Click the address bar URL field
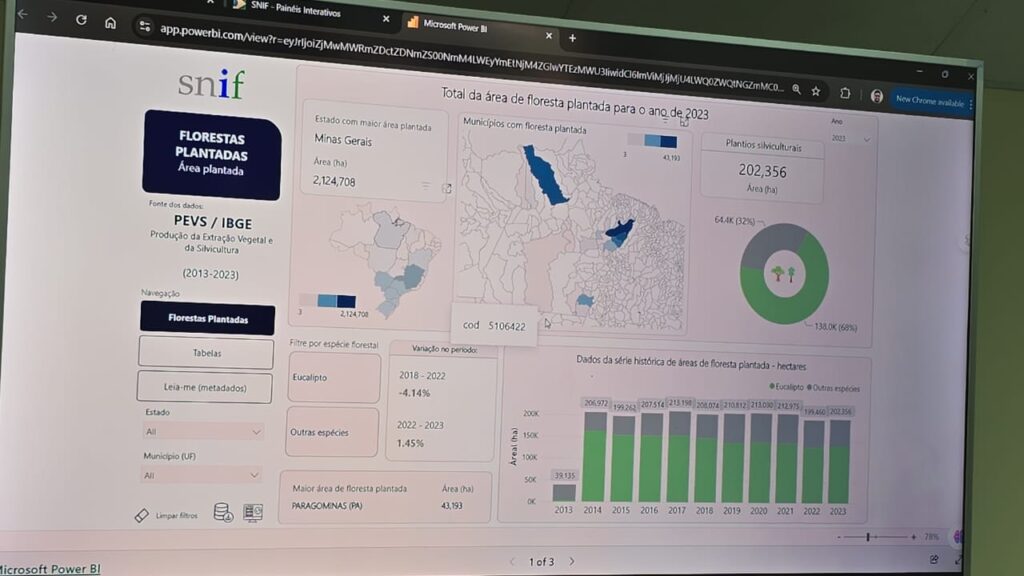 pos(470,59)
